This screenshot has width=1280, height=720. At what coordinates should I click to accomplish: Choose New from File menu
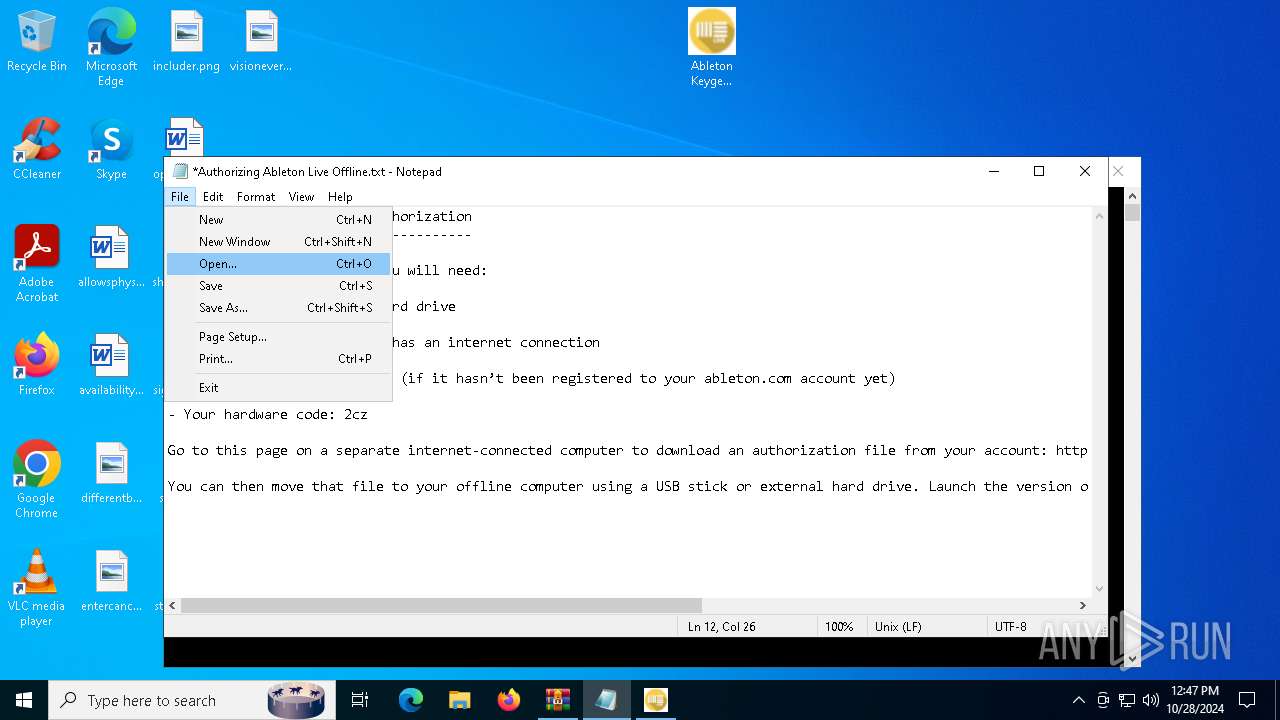coord(278,220)
